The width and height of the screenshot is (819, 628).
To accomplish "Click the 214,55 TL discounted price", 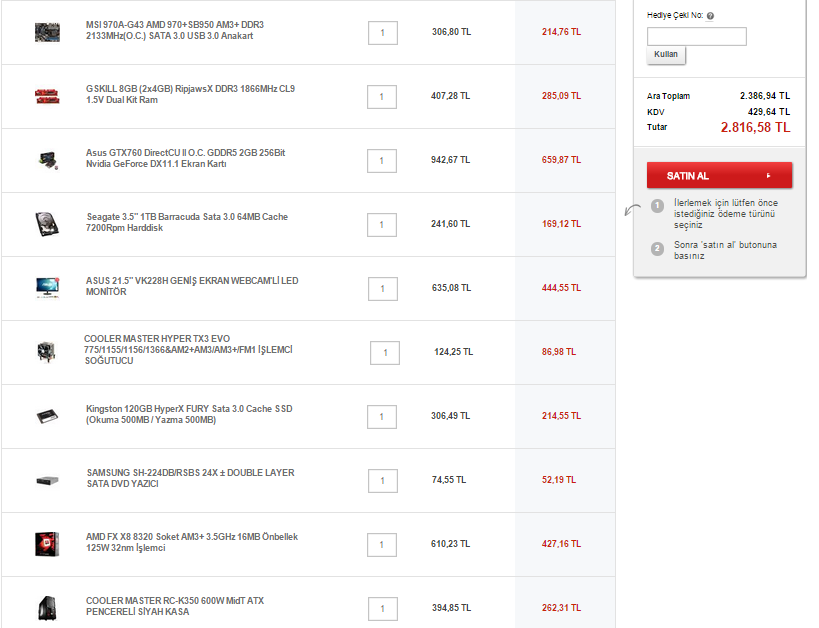I will [561, 416].
